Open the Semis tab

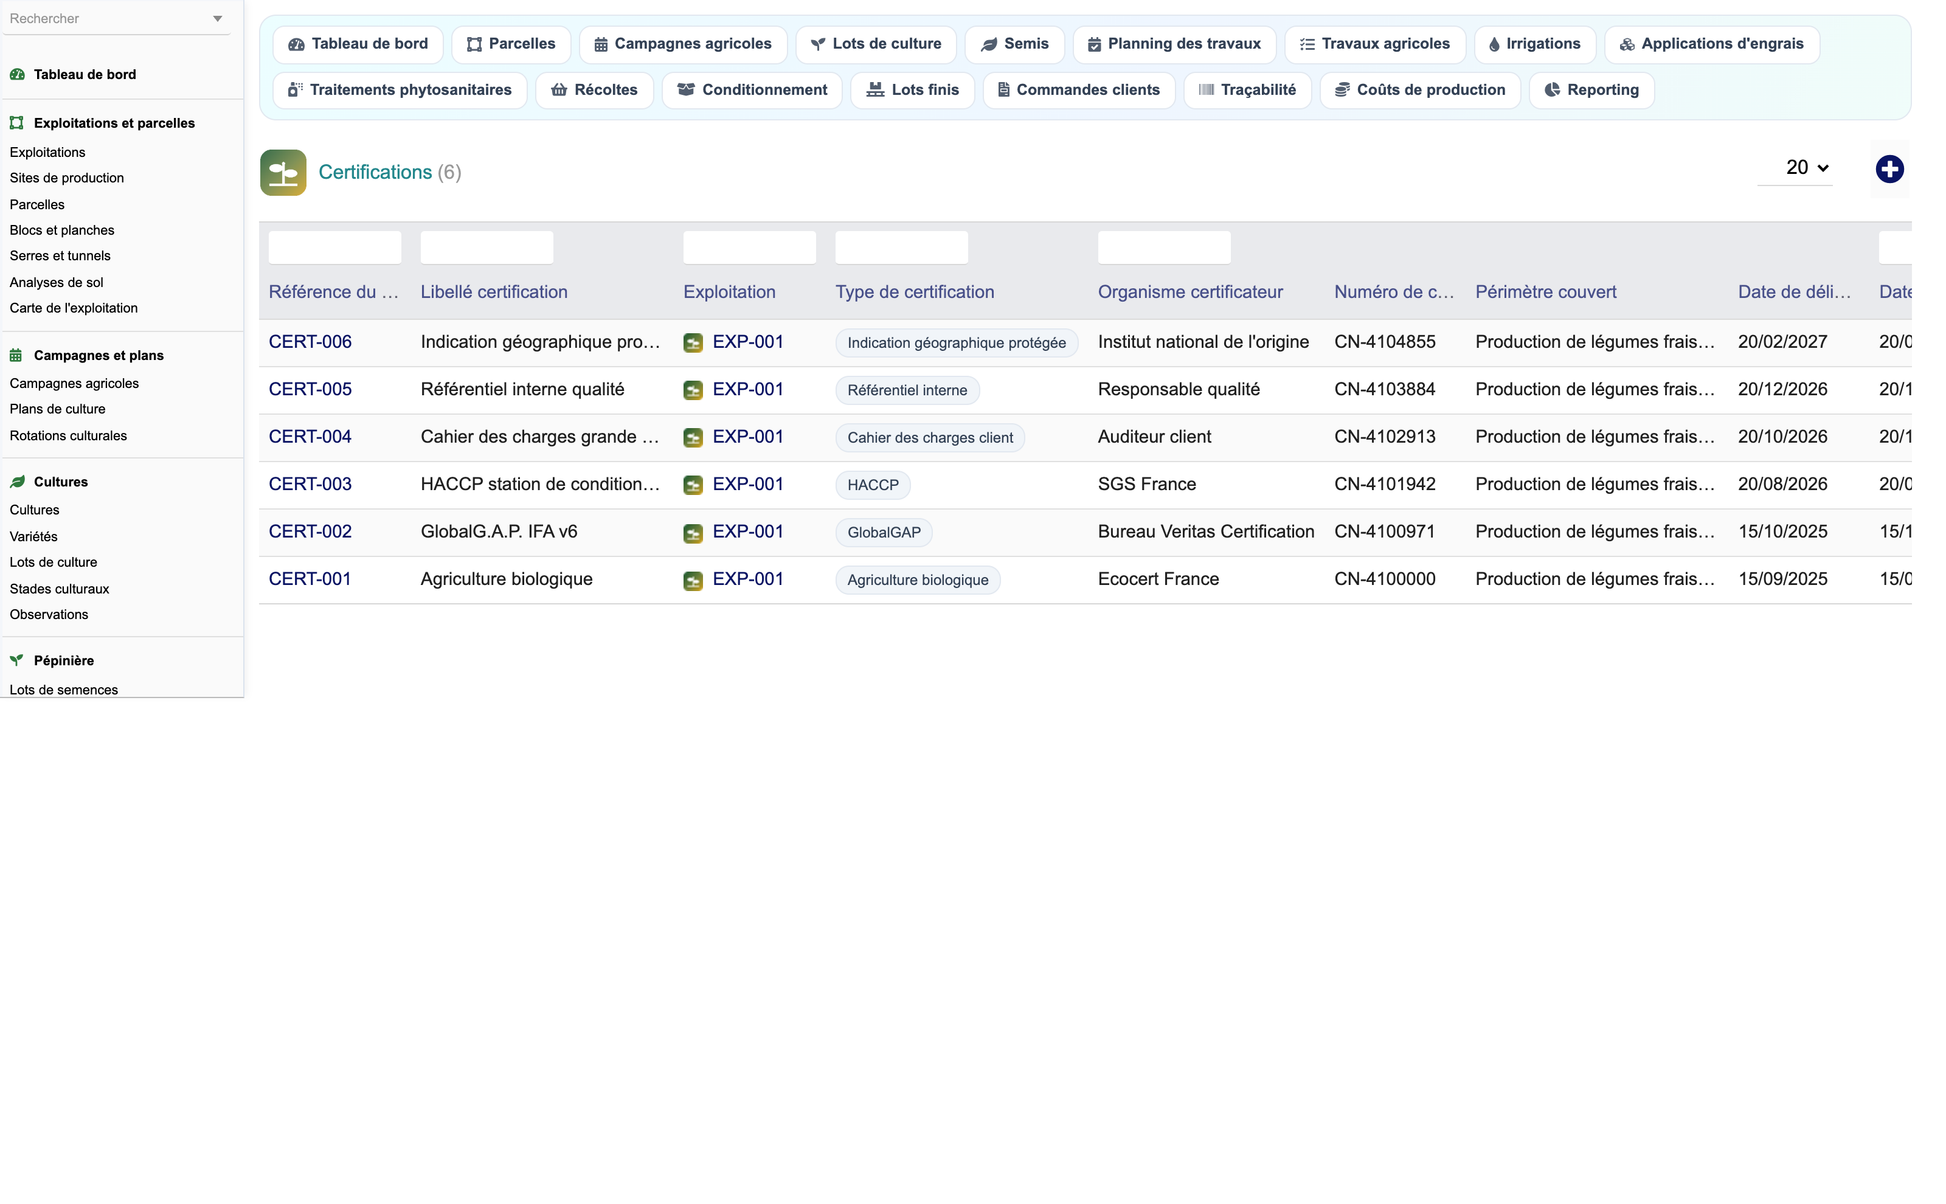coord(1014,44)
